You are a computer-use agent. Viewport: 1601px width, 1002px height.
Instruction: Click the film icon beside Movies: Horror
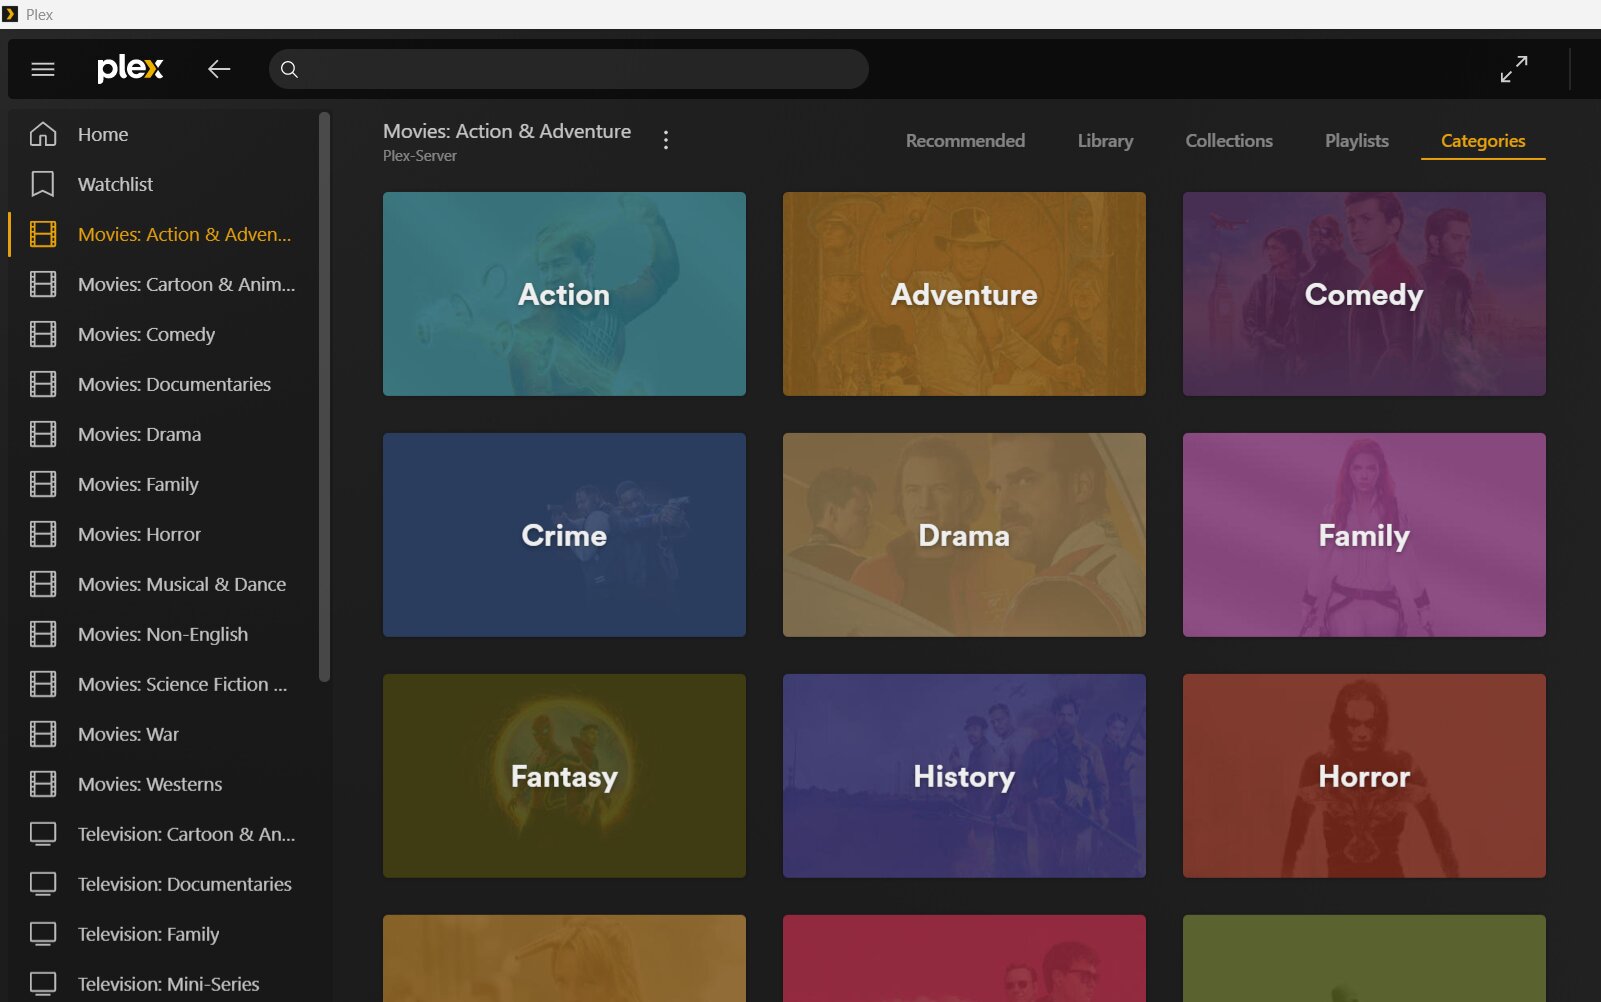pyautogui.click(x=43, y=534)
